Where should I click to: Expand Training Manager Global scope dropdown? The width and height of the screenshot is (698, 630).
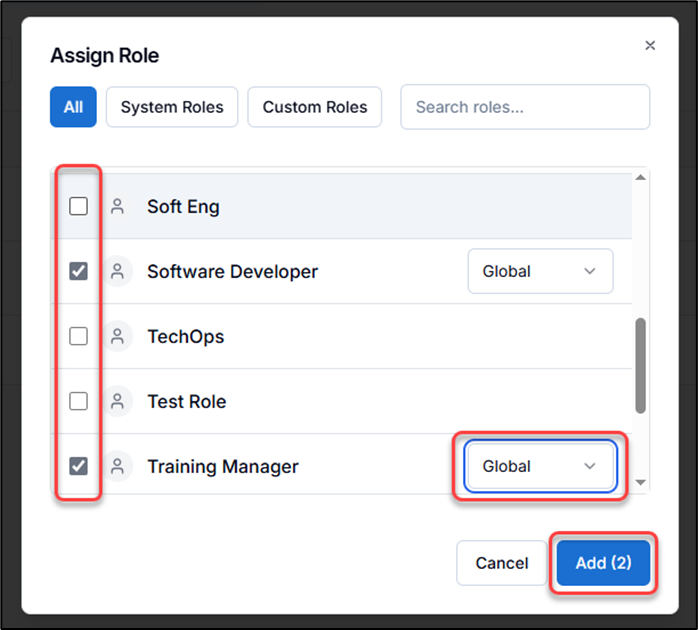[x=540, y=466]
